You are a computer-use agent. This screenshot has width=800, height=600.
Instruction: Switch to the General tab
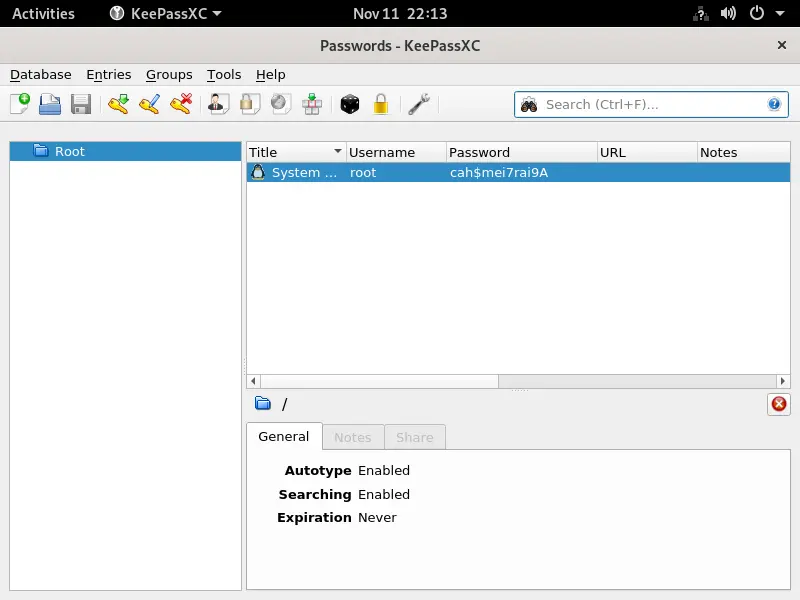[284, 437]
